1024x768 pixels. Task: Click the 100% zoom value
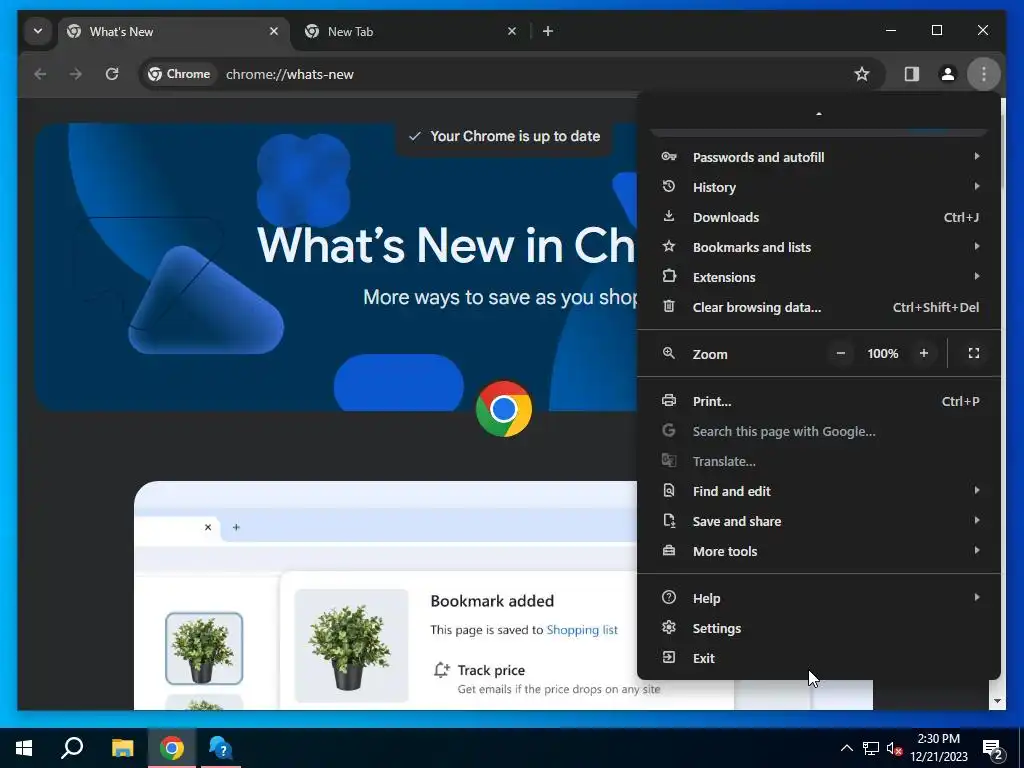click(882, 354)
